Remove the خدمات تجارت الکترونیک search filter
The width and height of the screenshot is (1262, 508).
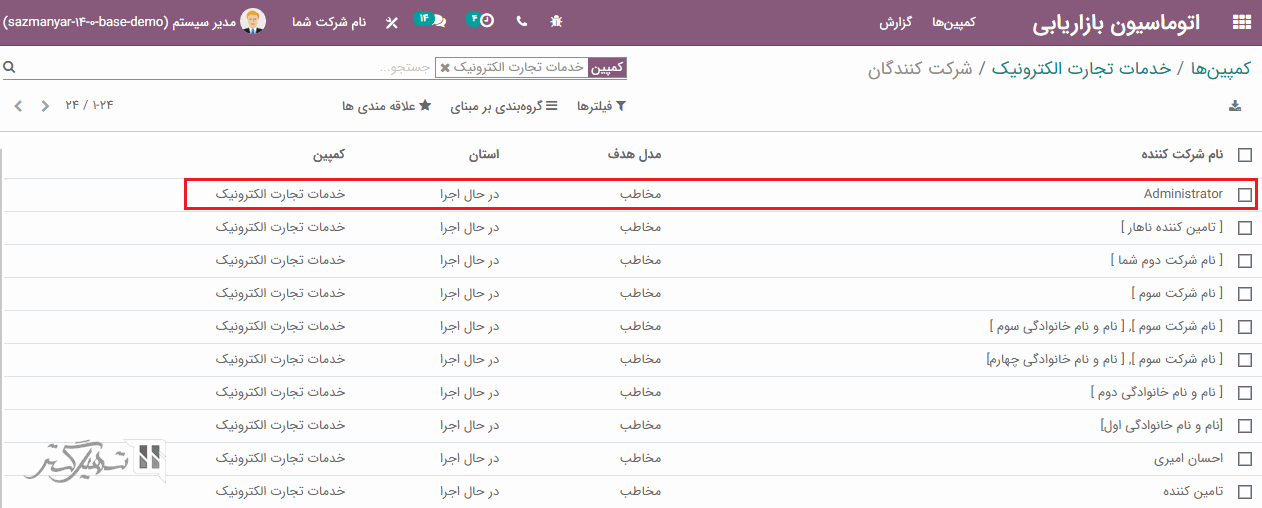tap(445, 68)
